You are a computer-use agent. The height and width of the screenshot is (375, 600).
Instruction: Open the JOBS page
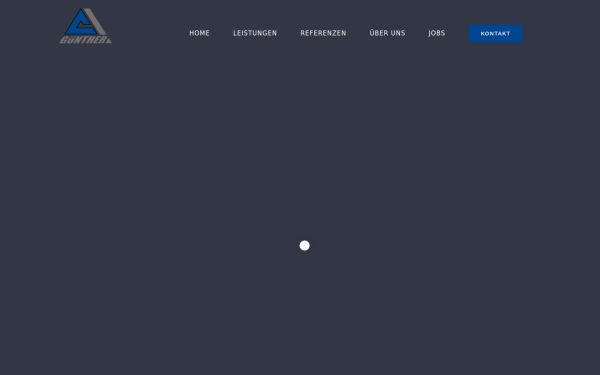437,33
